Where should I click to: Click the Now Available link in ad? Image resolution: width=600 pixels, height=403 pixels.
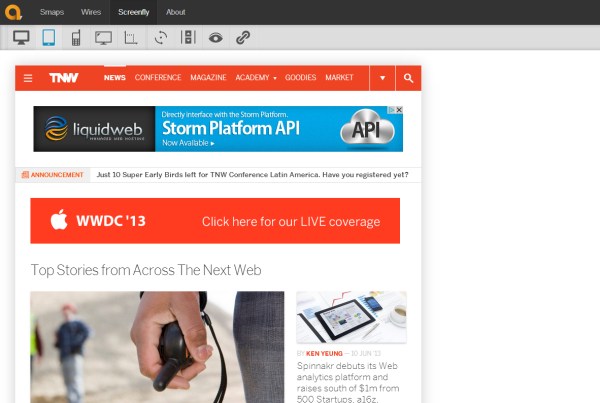pyautogui.click(x=188, y=143)
